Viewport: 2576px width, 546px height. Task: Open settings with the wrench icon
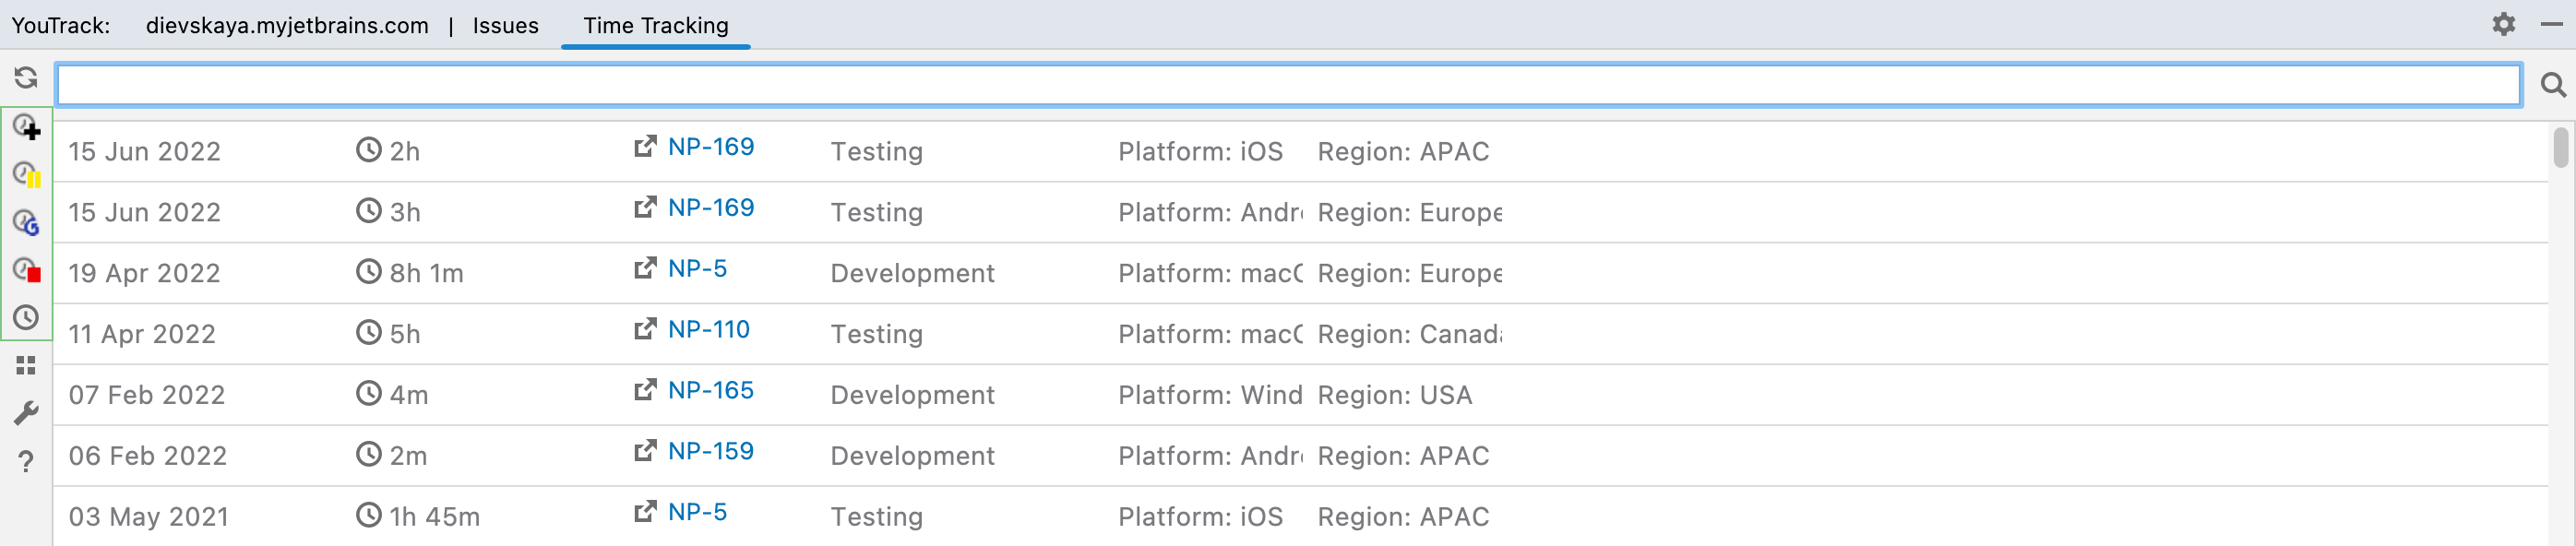pos(26,413)
